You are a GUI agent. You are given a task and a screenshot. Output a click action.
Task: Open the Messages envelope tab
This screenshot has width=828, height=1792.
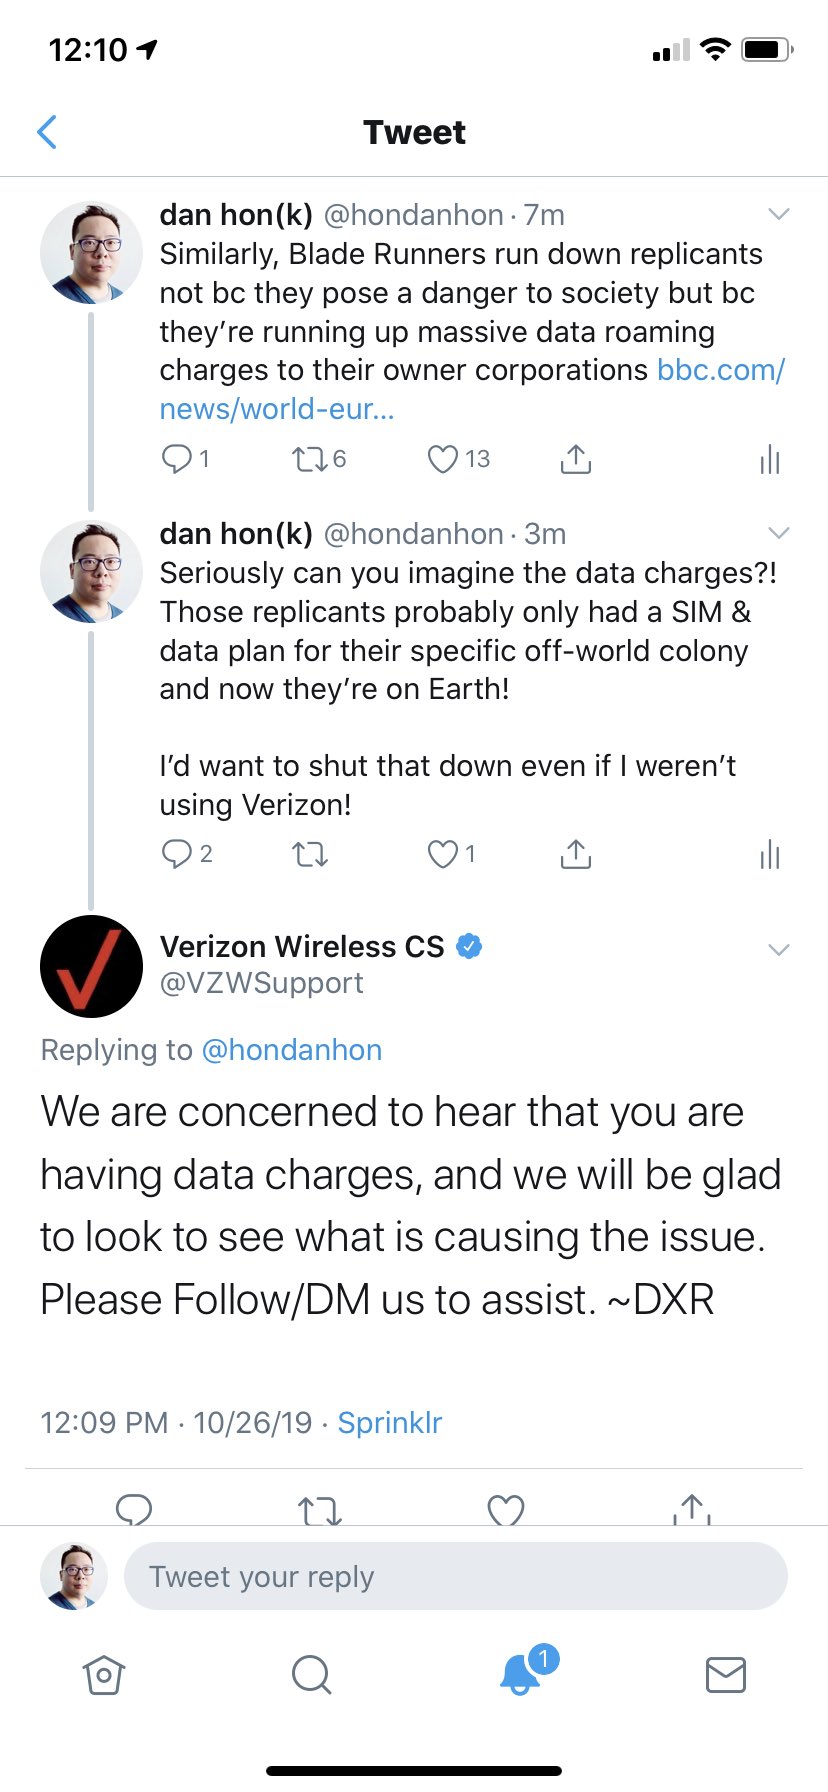click(725, 1674)
